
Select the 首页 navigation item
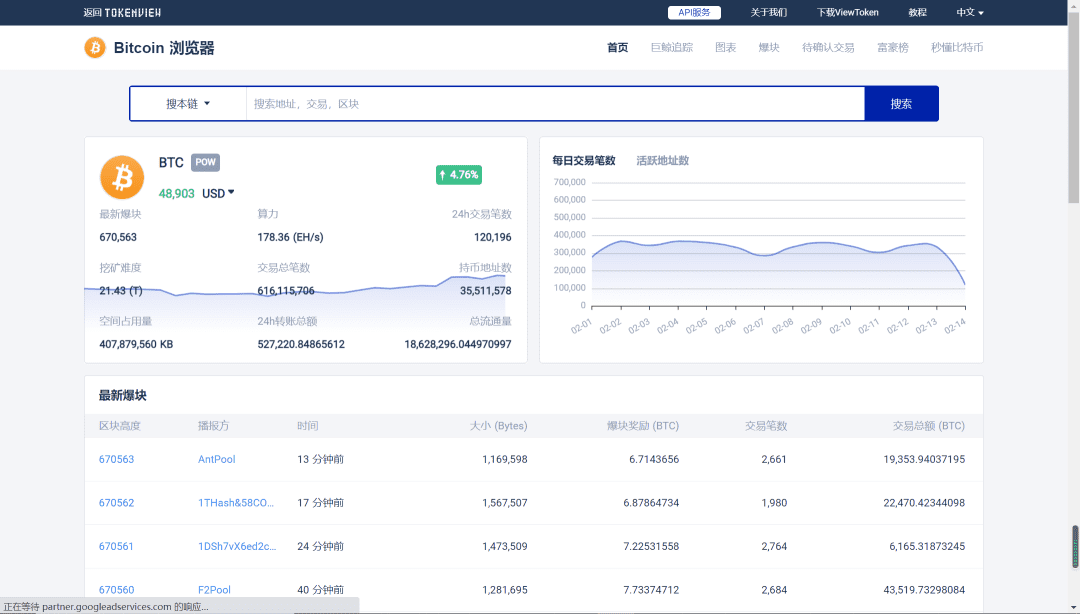tap(617, 48)
